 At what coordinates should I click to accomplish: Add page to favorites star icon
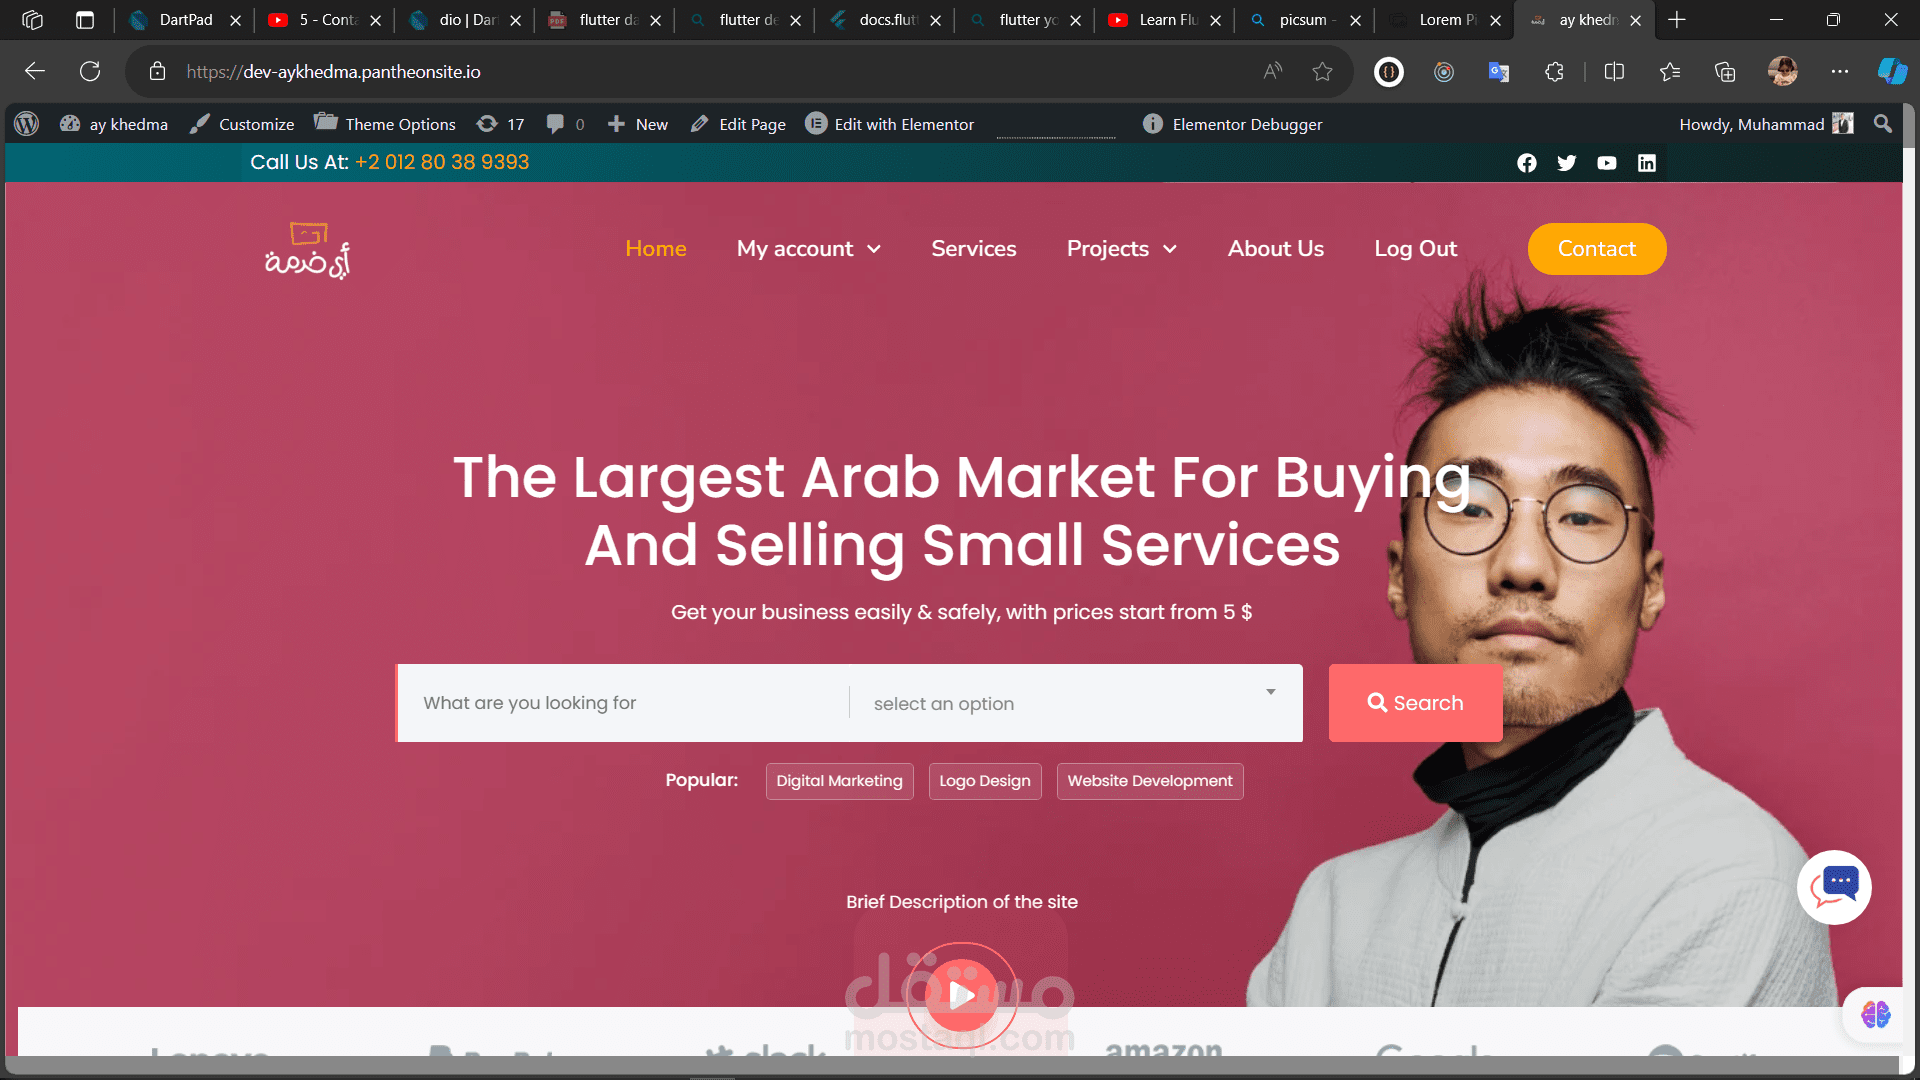tap(1322, 71)
